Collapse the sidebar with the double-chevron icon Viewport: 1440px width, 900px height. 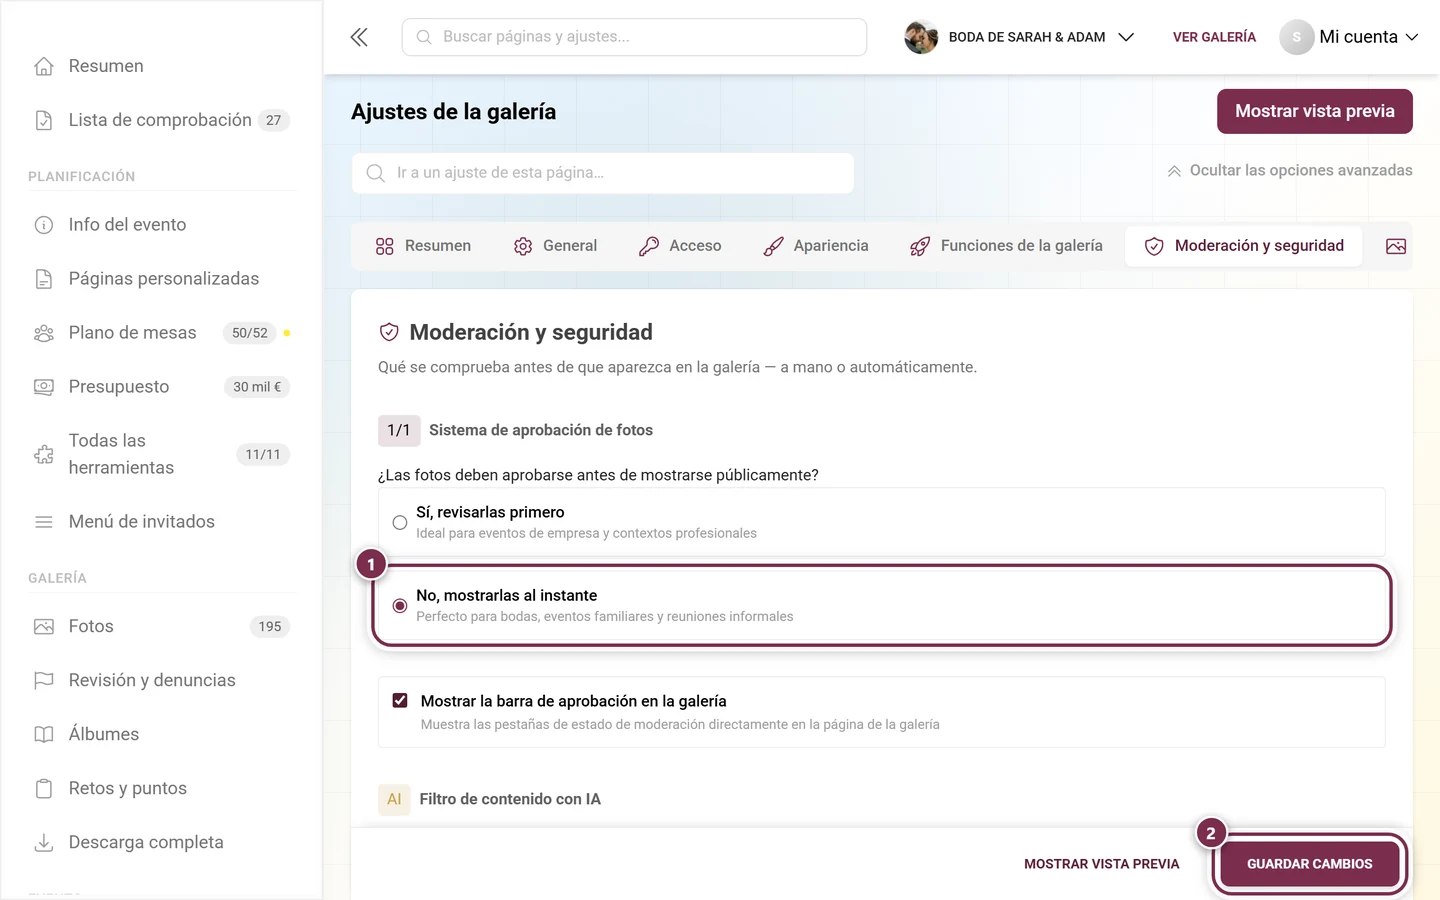click(359, 37)
